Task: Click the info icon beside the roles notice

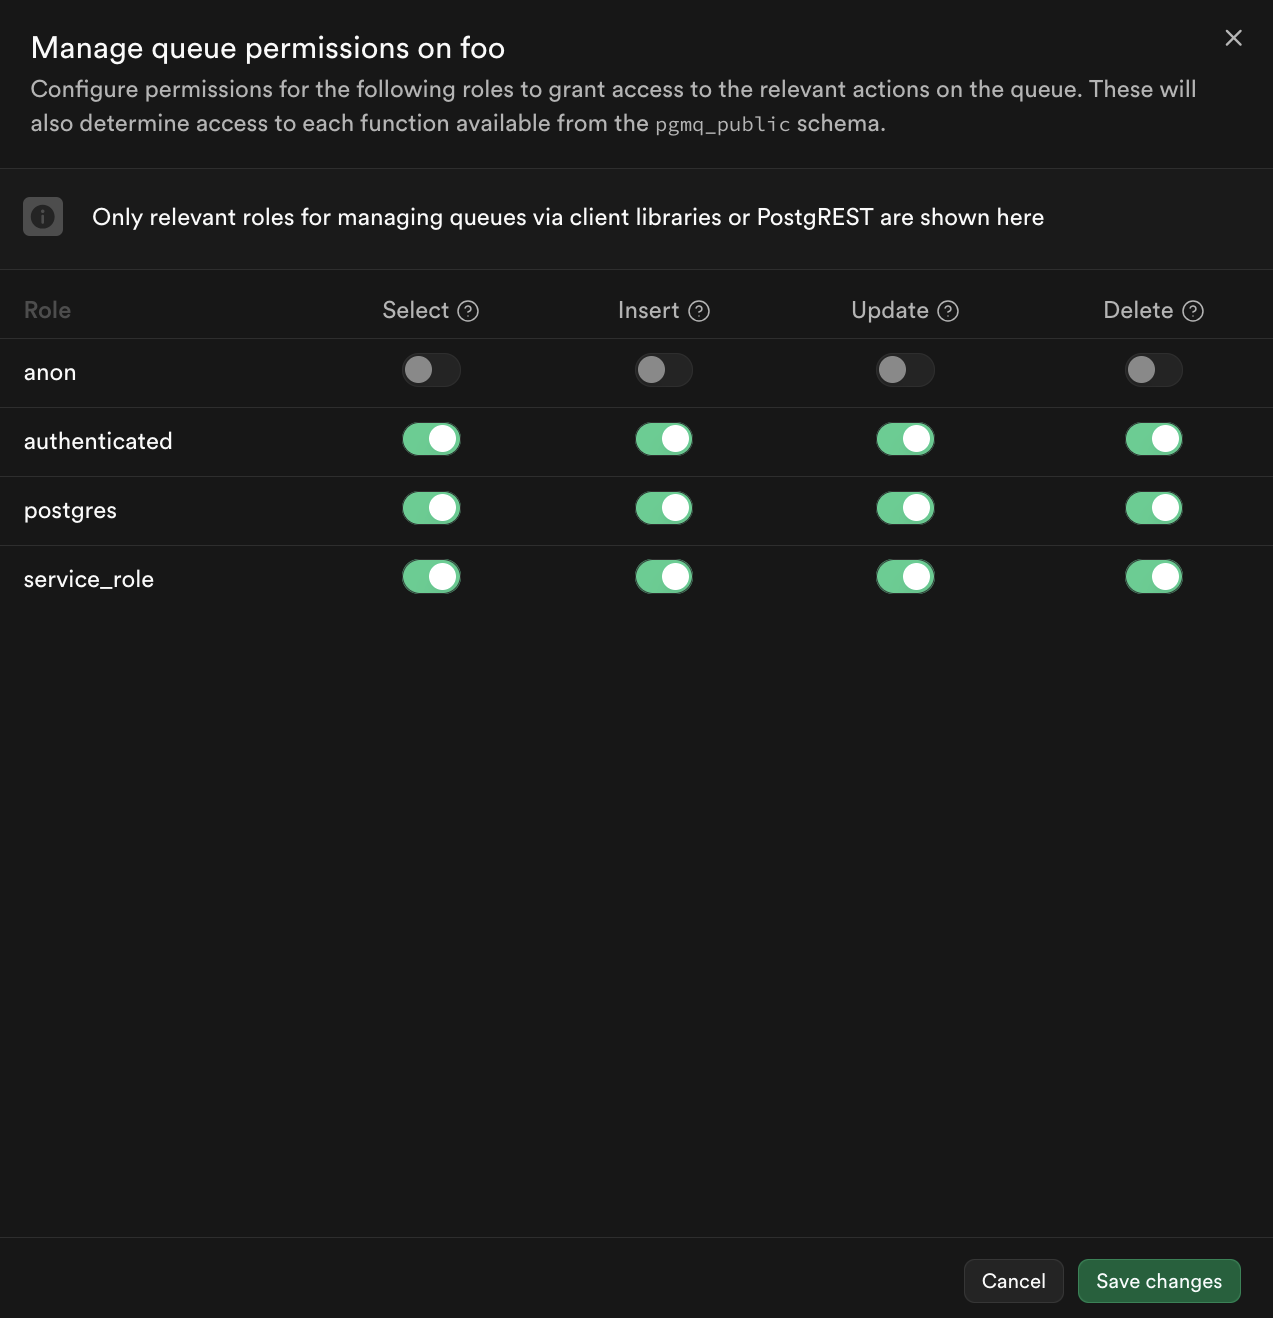Action: point(43,216)
